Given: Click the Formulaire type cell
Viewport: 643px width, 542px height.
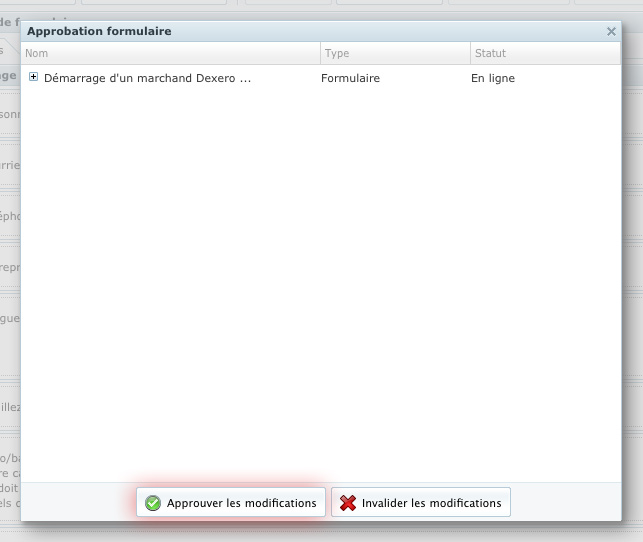Looking at the screenshot, I should coord(350,78).
